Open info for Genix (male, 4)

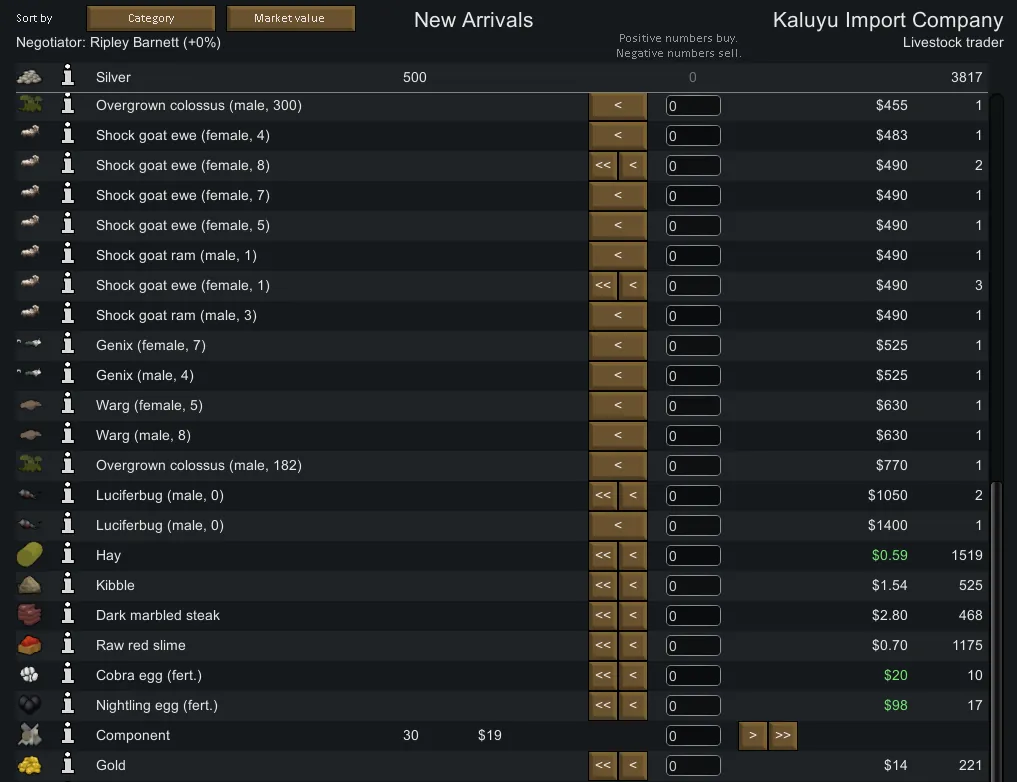pos(68,375)
